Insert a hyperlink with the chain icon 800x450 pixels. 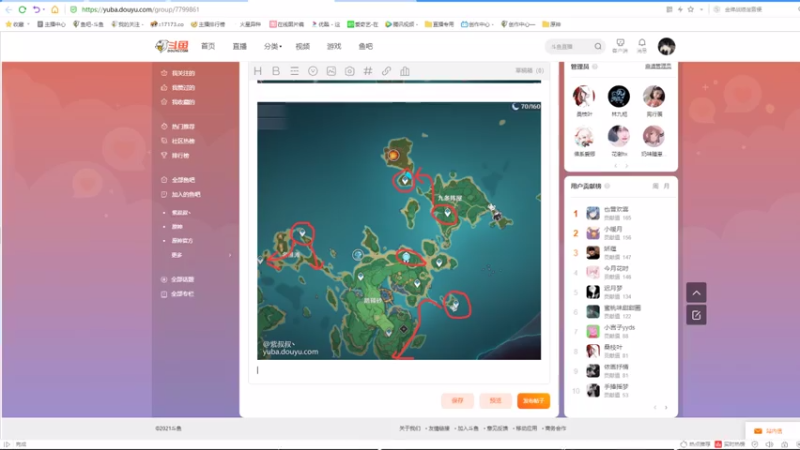pyautogui.click(x=386, y=71)
